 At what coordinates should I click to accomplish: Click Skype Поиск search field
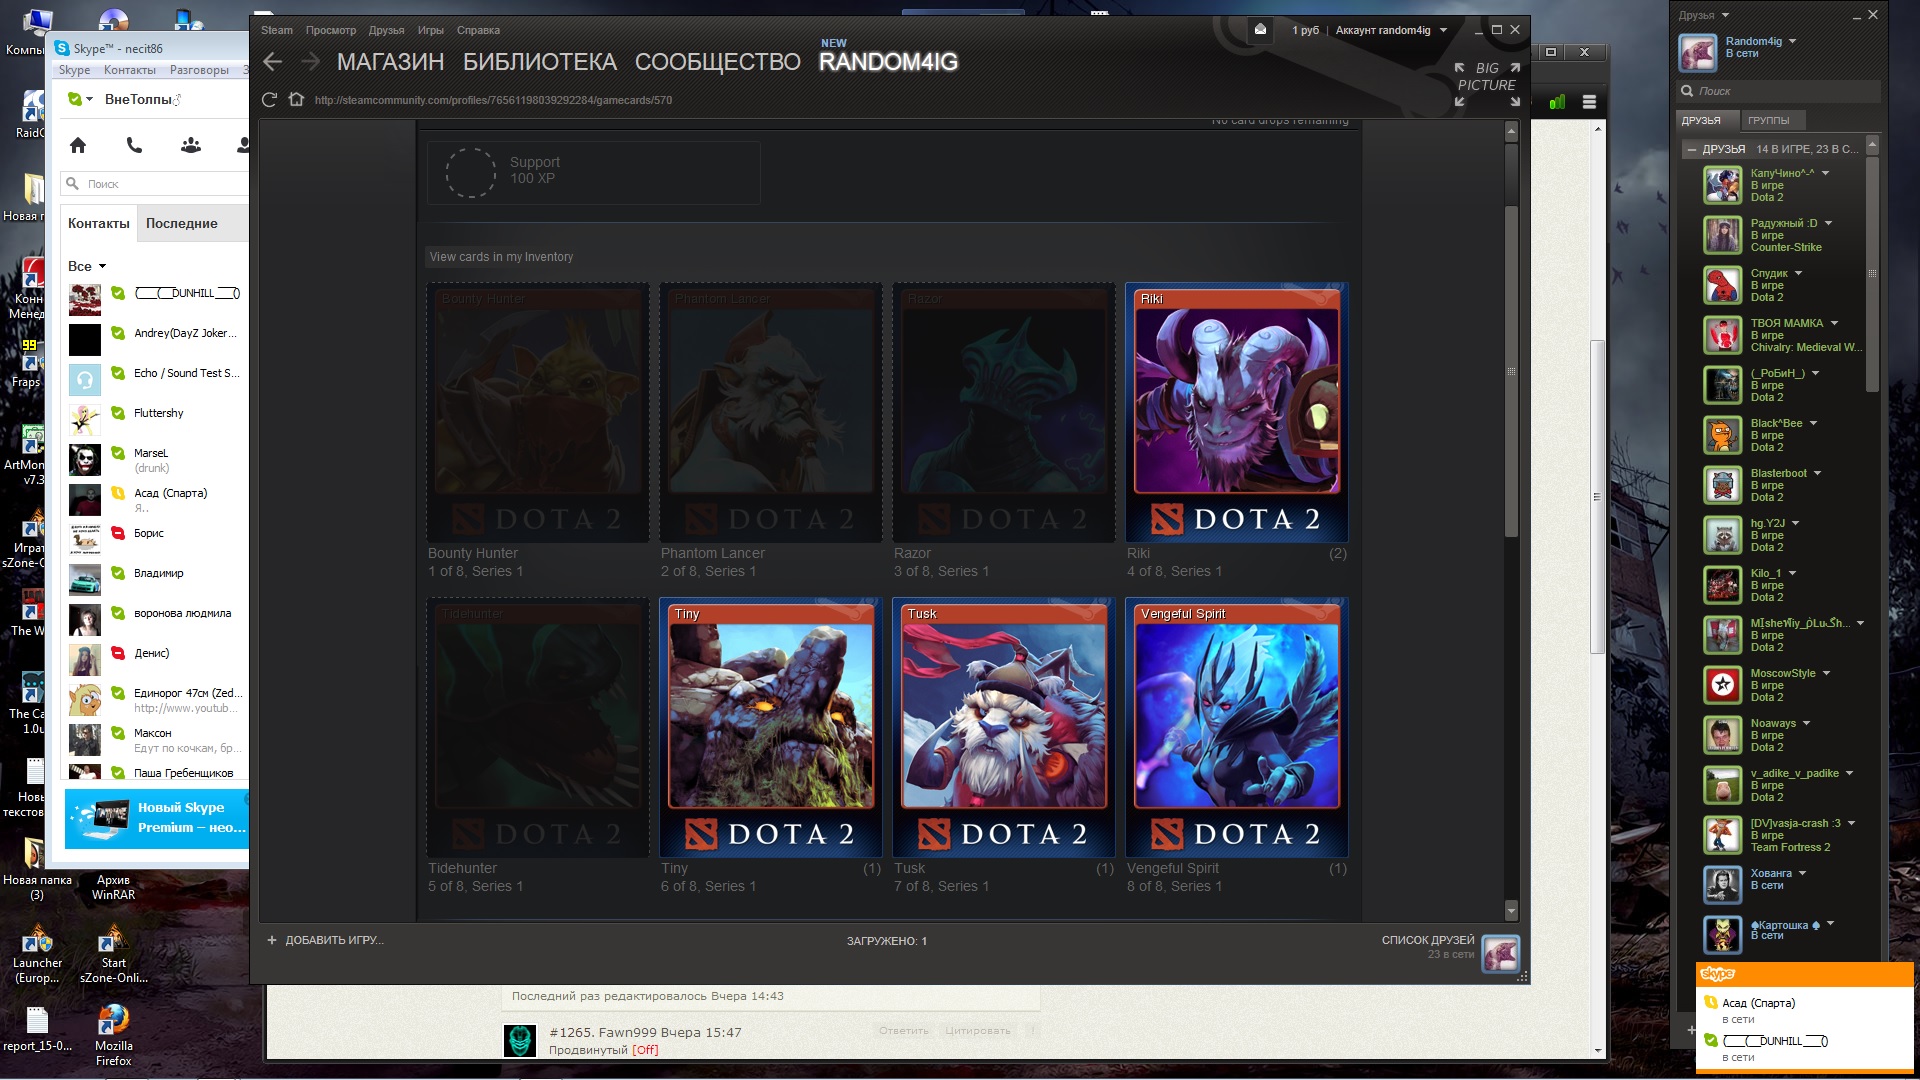point(155,184)
